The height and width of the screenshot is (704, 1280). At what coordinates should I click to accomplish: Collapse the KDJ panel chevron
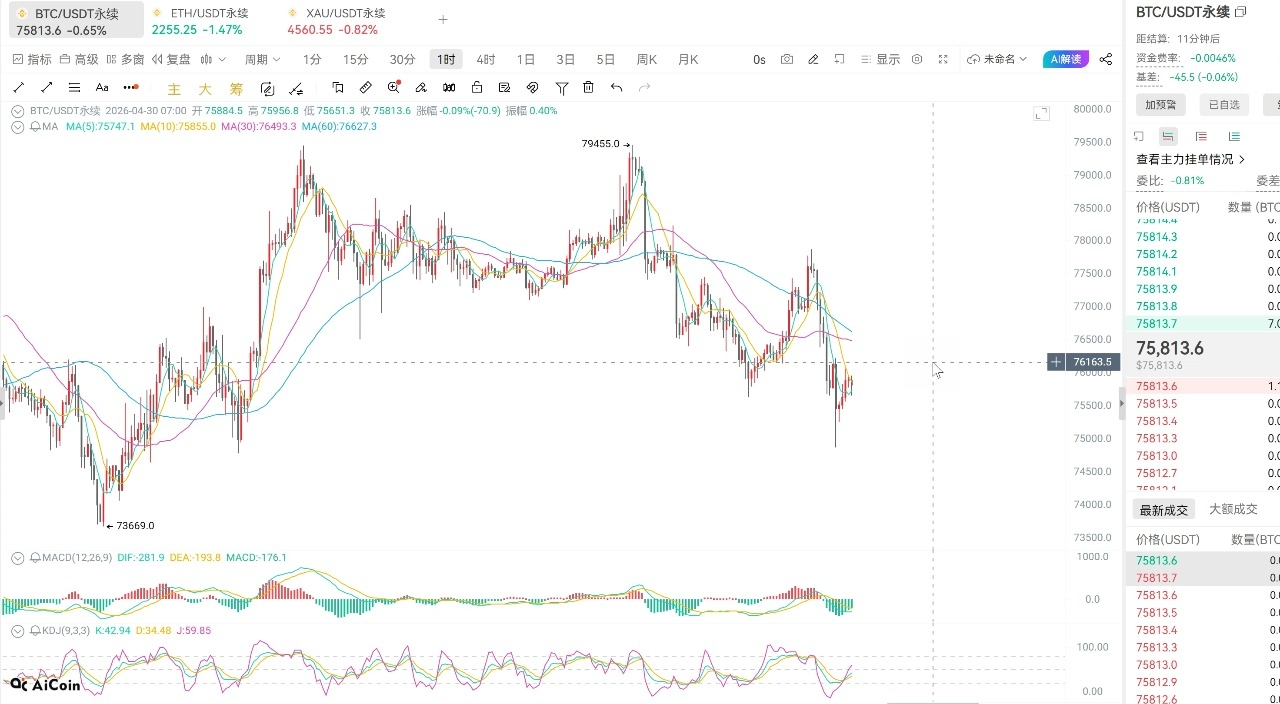point(17,631)
